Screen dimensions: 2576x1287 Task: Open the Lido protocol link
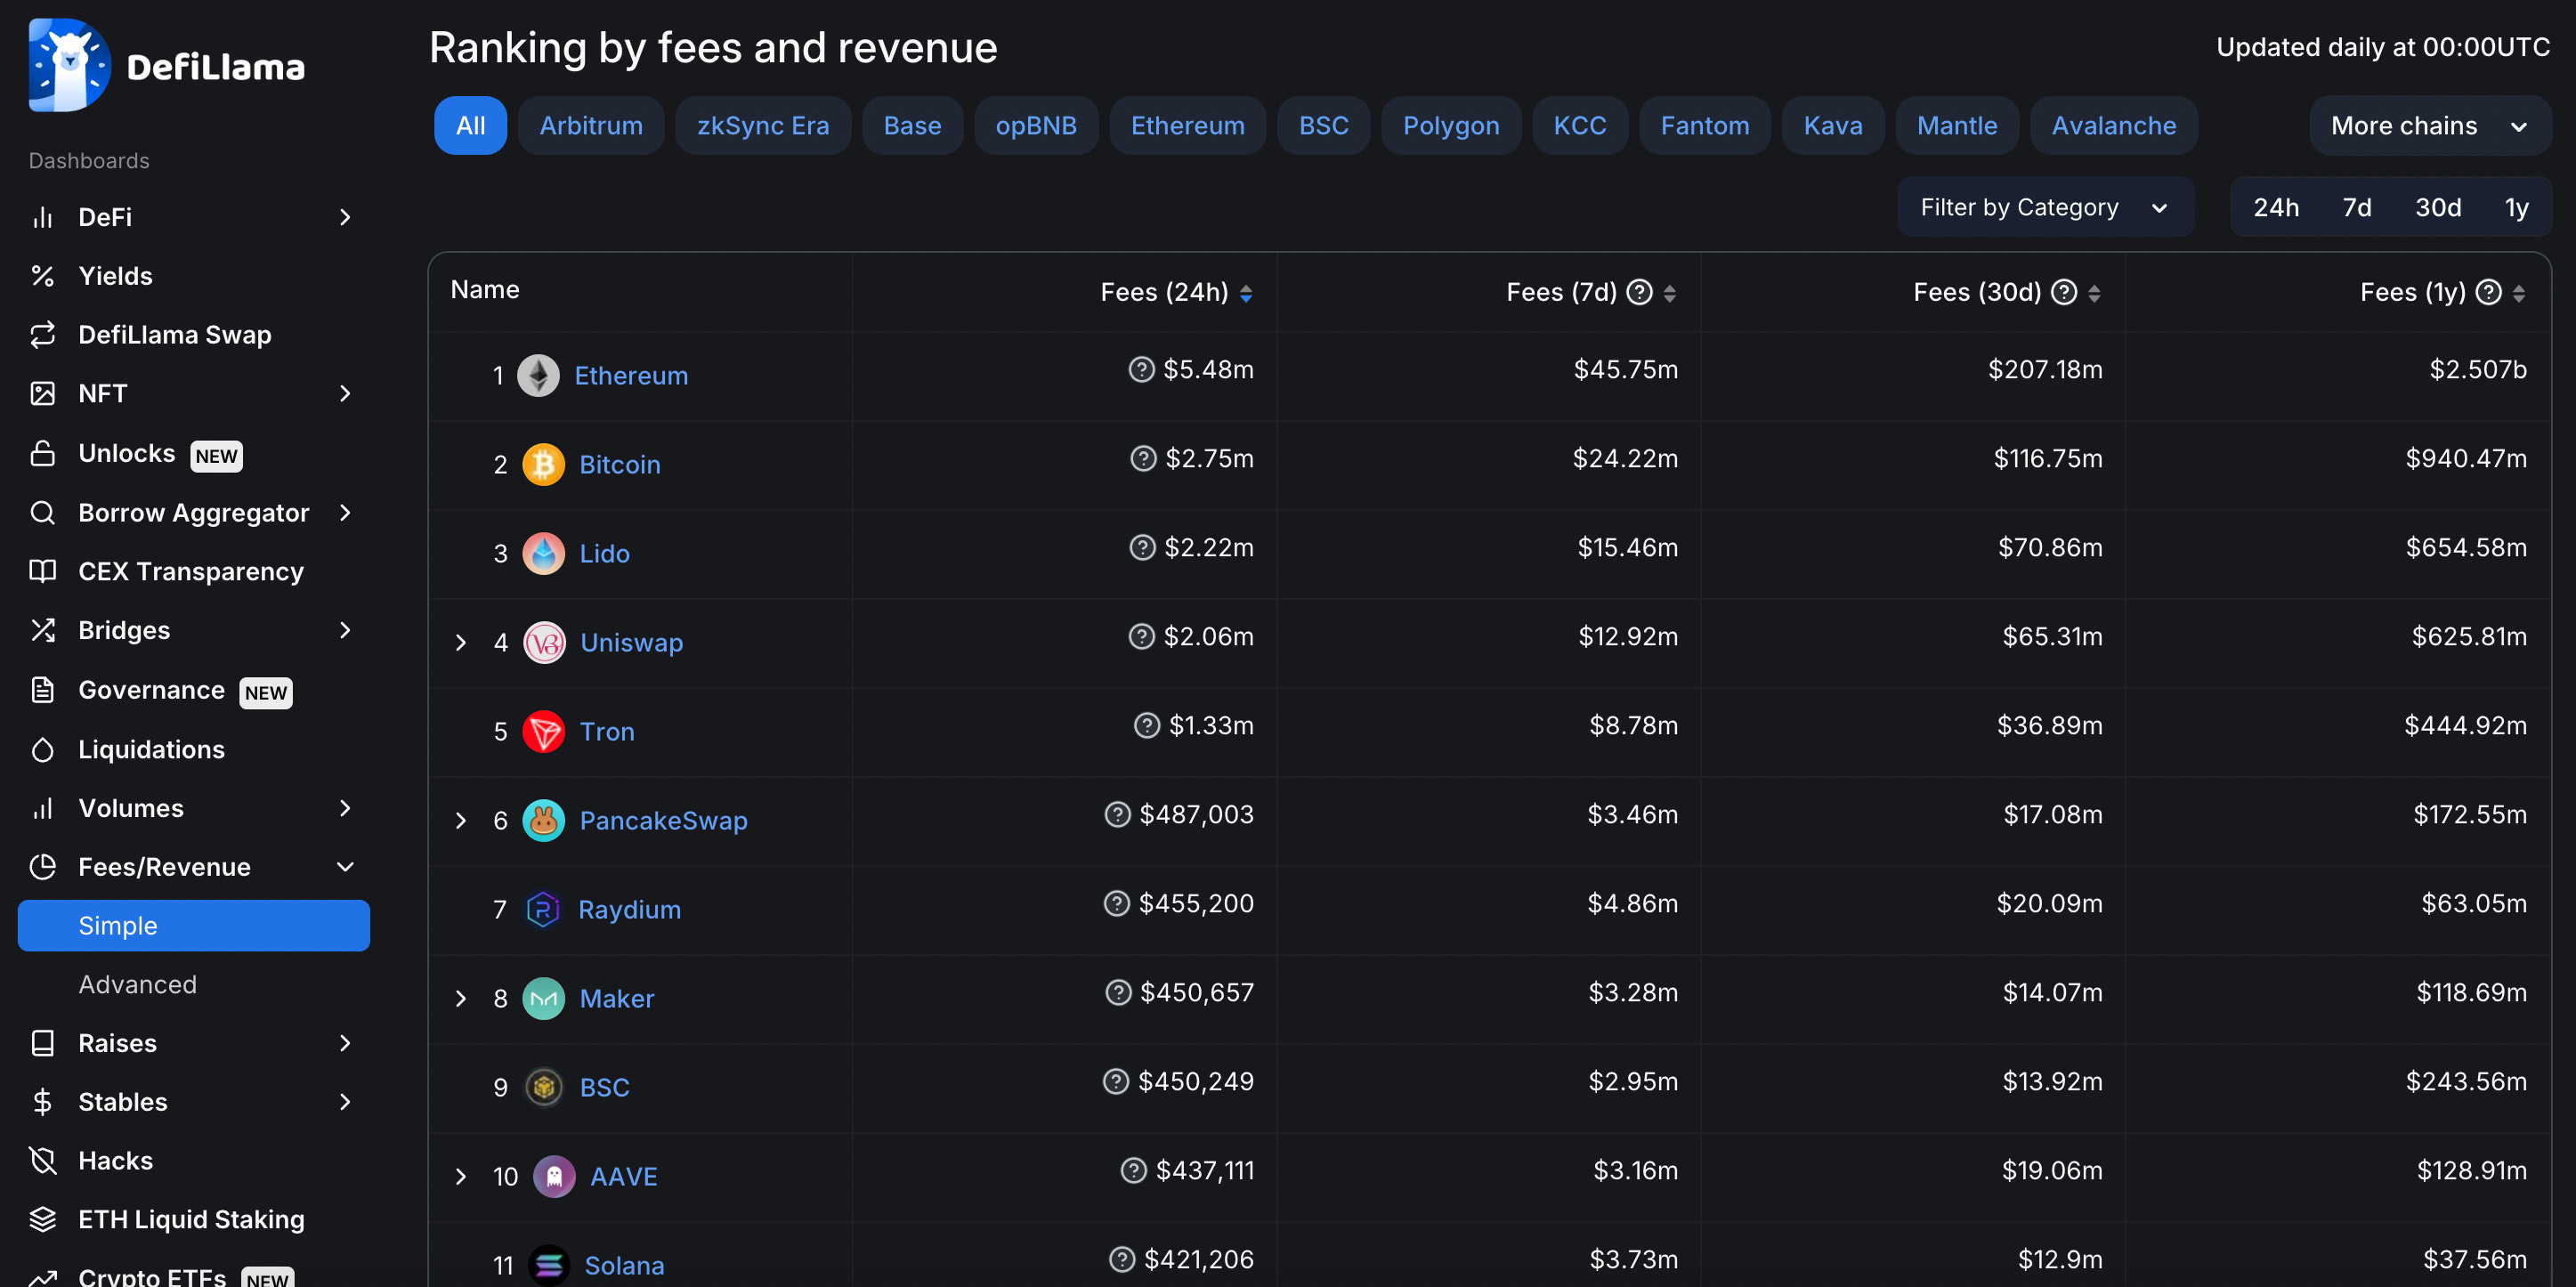tap(604, 554)
